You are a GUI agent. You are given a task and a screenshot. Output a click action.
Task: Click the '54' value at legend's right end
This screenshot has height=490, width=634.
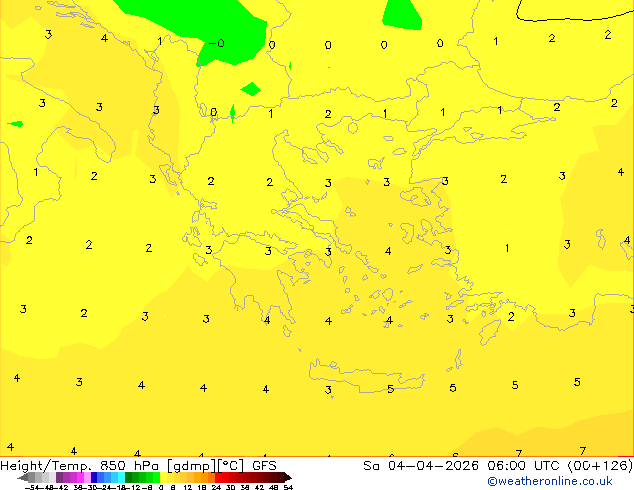coord(288,487)
